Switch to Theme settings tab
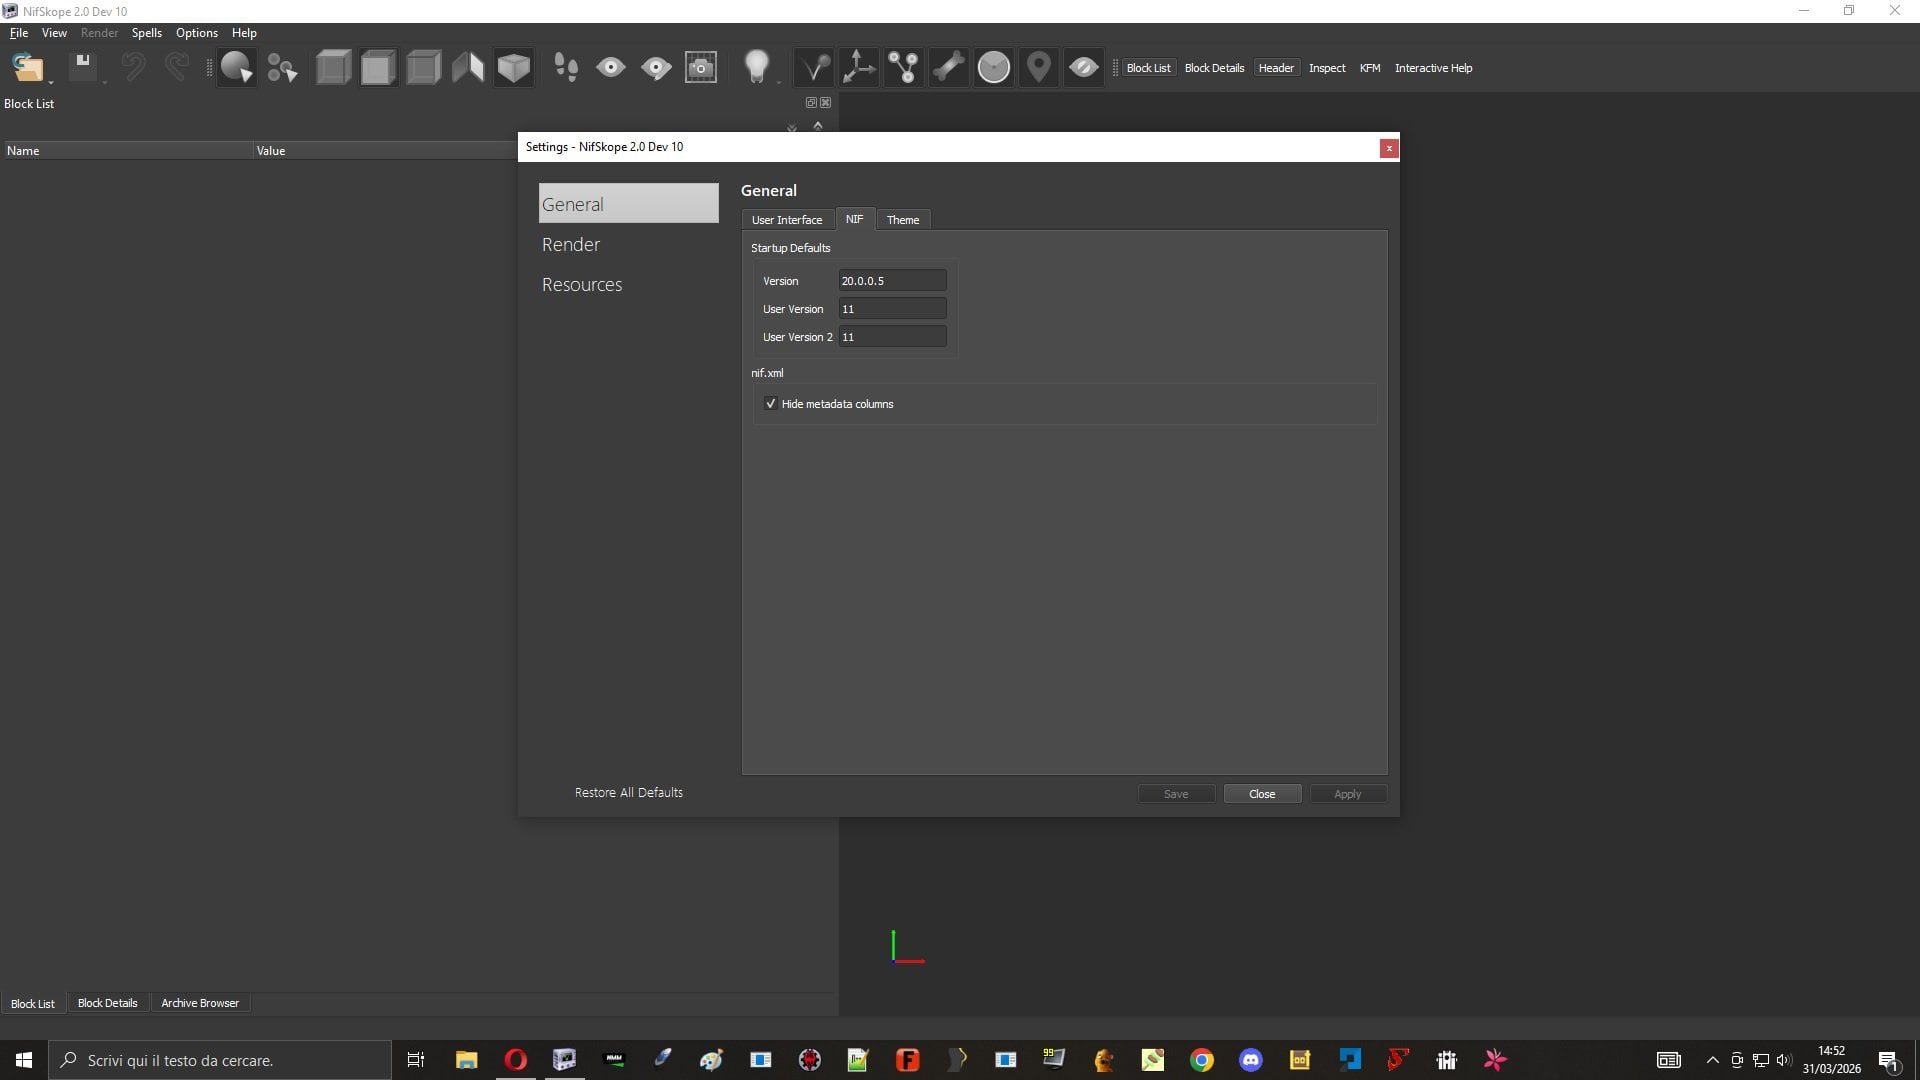1920x1080 pixels. pos(903,220)
